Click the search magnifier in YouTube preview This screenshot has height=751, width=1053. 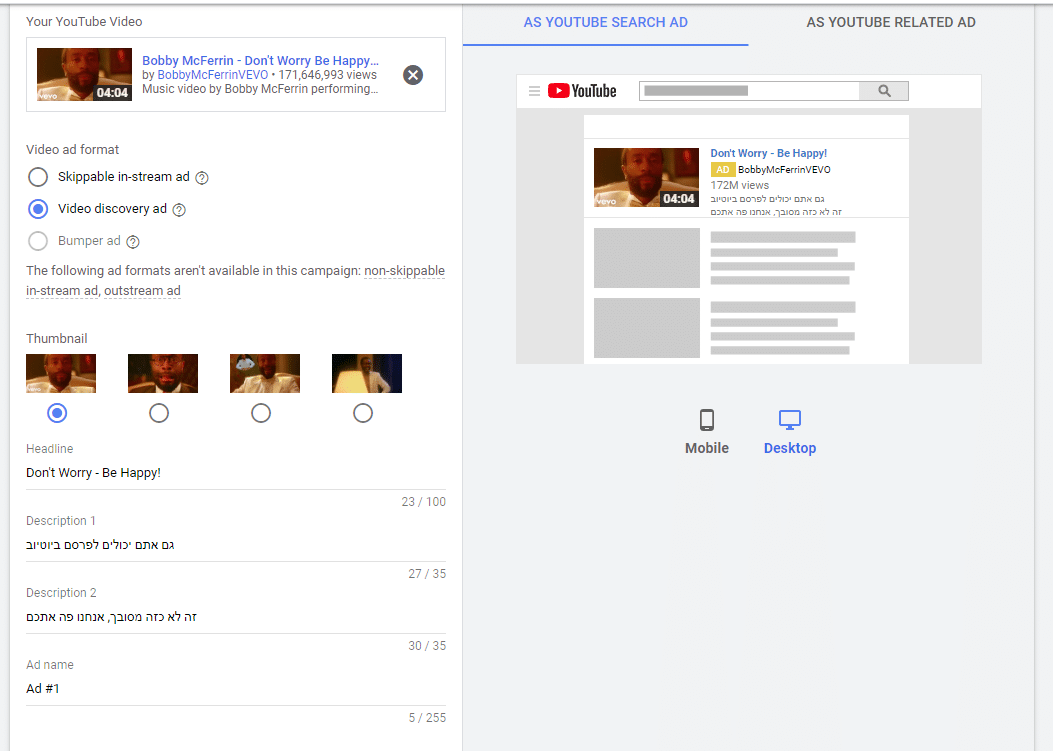884,91
